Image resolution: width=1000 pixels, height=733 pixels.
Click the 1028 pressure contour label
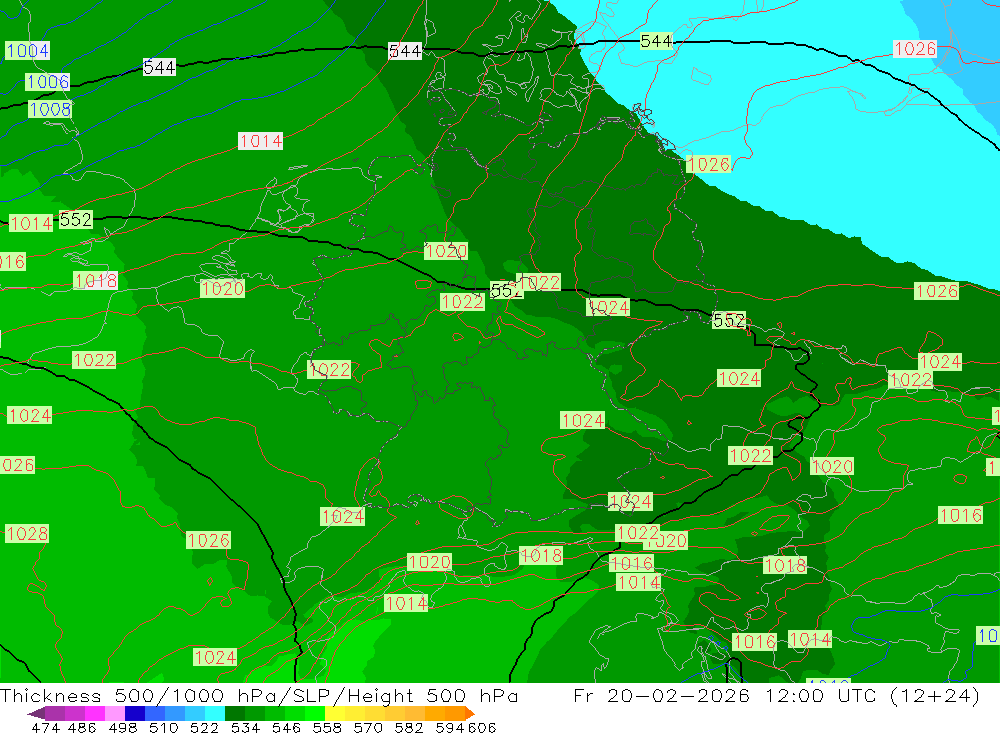(27, 534)
